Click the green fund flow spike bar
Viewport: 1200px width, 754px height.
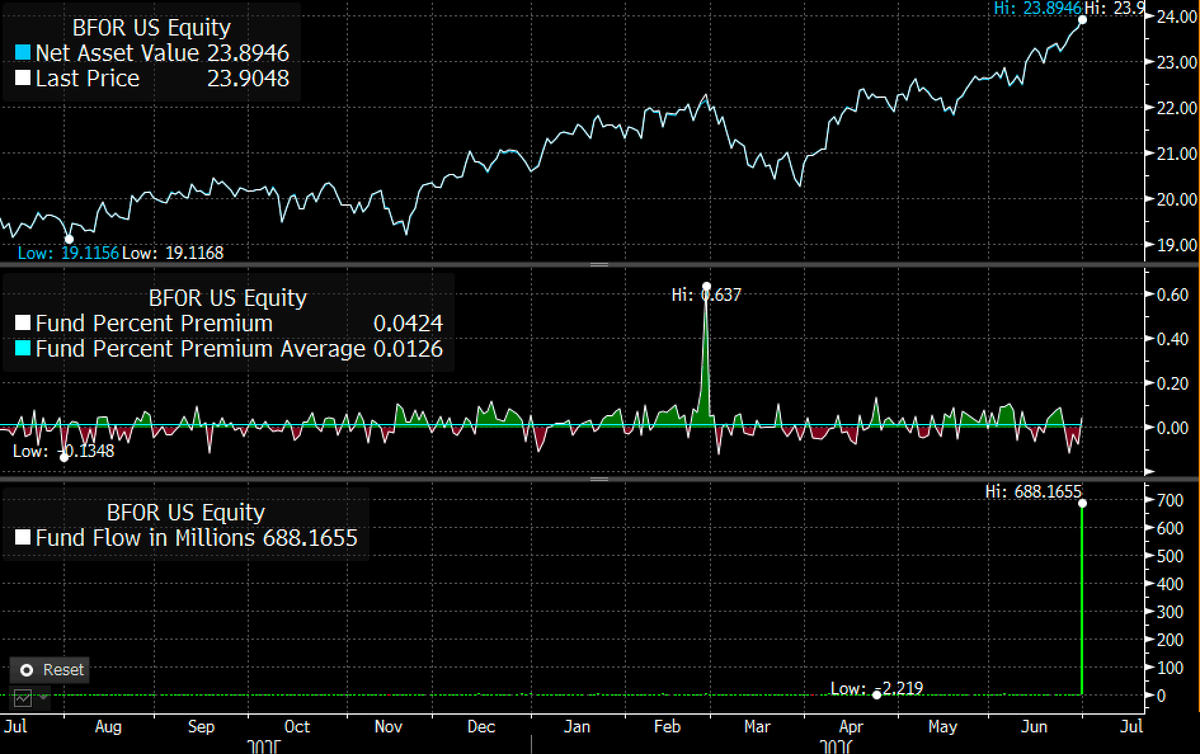1083,599
